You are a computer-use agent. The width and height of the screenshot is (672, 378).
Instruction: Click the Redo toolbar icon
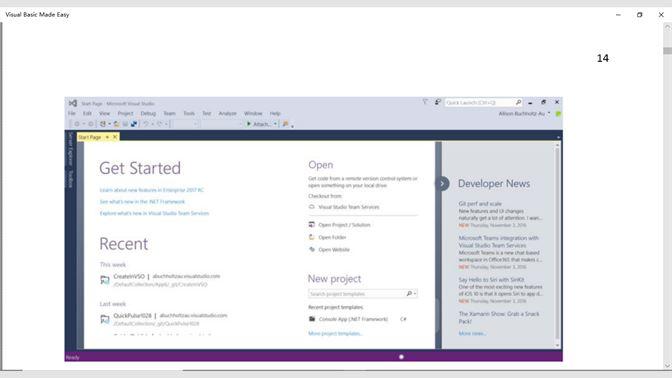[159, 124]
